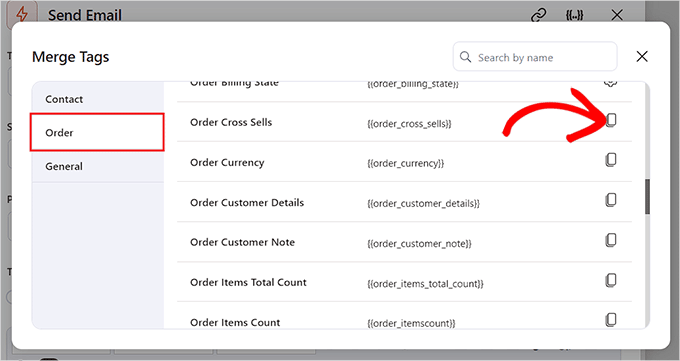Click the {{order_customer_details}} tag text
The height and width of the screenshot is (361, 680).
tap(423, 203)
